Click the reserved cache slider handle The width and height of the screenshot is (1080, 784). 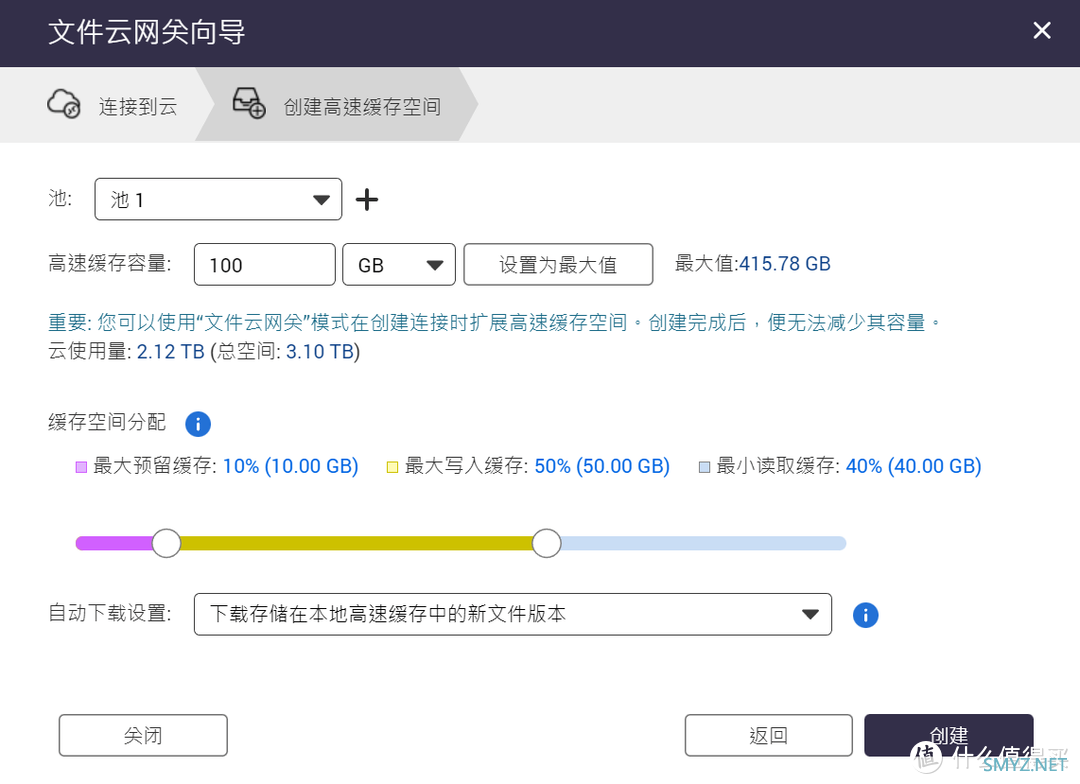[x=166, y=543]
